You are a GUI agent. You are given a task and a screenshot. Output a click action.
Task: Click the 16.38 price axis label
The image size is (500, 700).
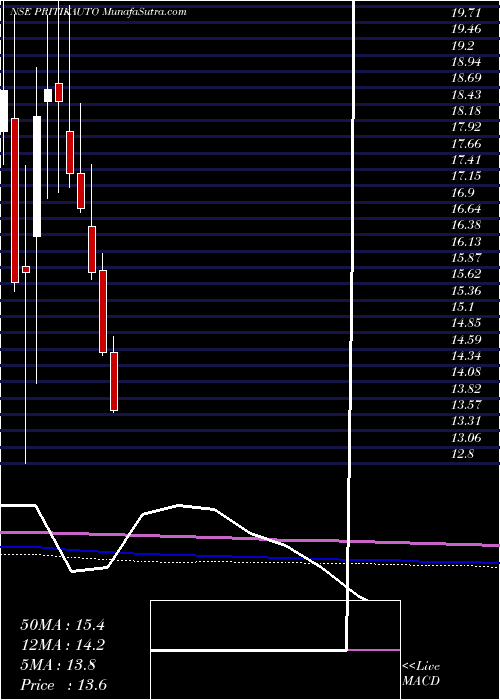(x=466, y=225)
